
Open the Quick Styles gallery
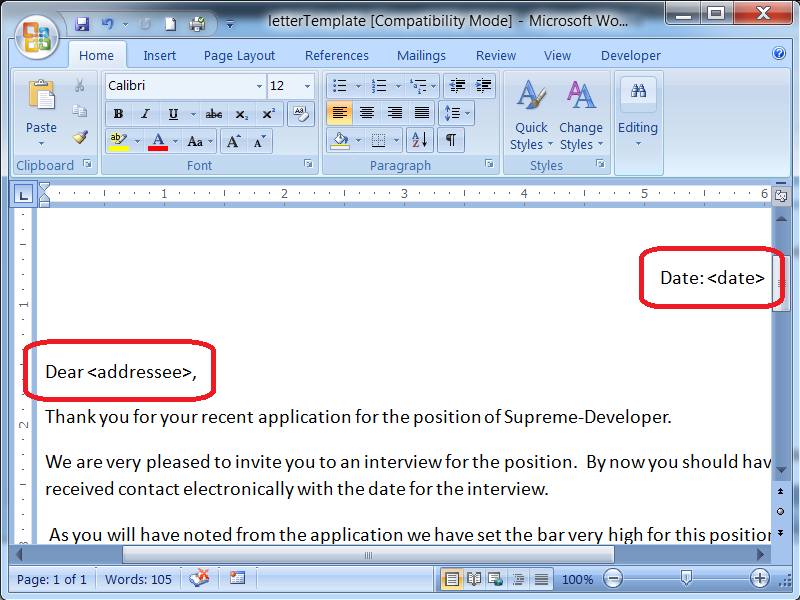(x=531, y=115)
